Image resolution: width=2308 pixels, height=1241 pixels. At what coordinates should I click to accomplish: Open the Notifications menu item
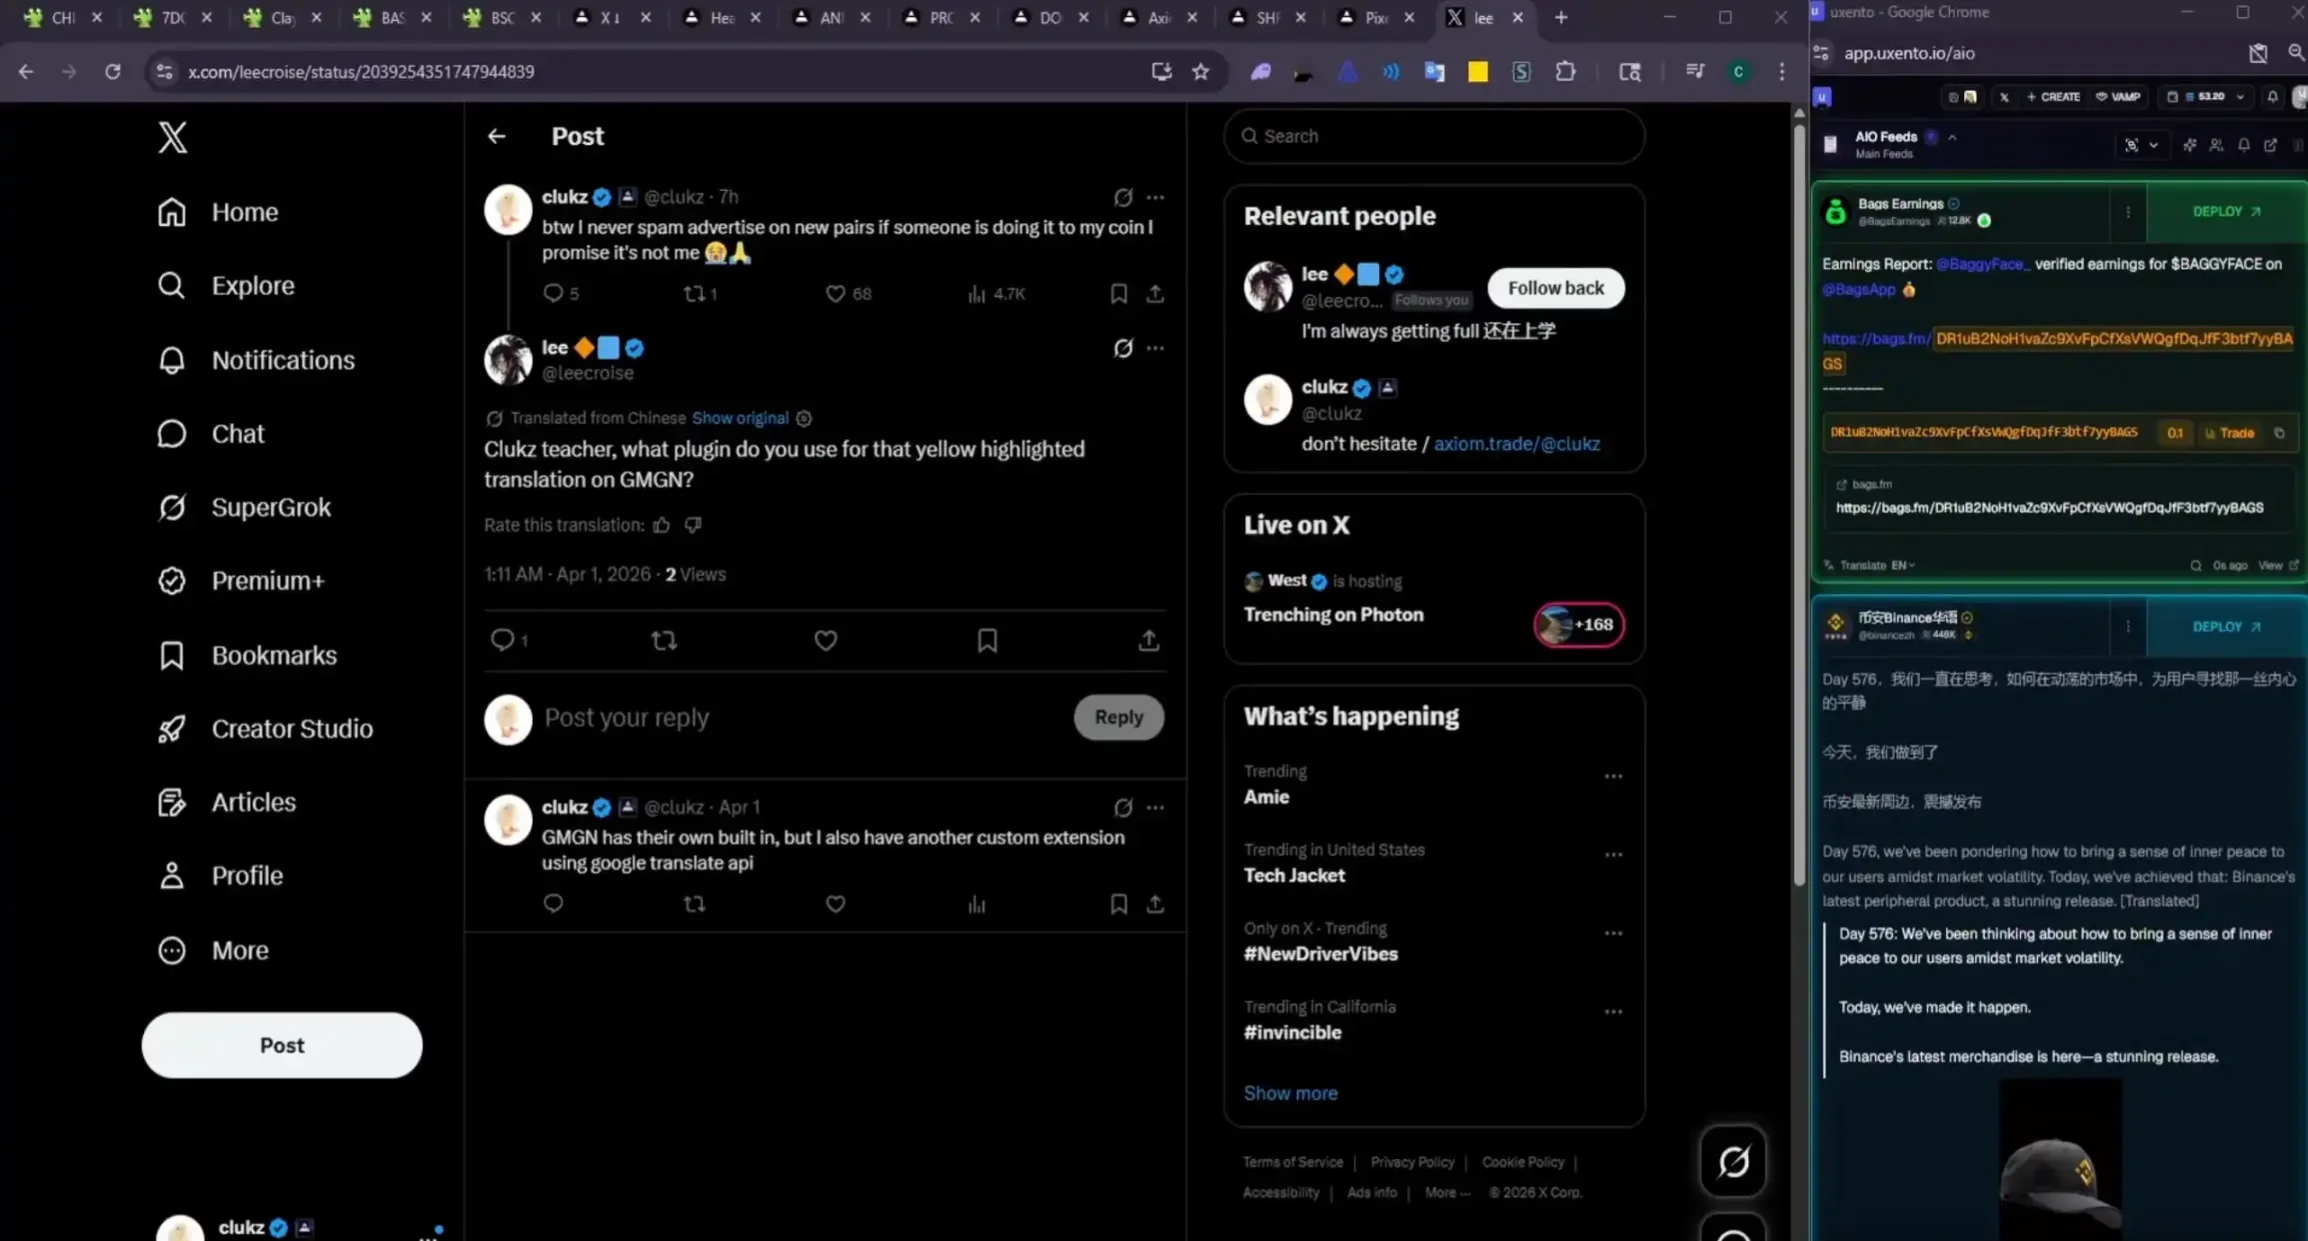pos(283,360)
